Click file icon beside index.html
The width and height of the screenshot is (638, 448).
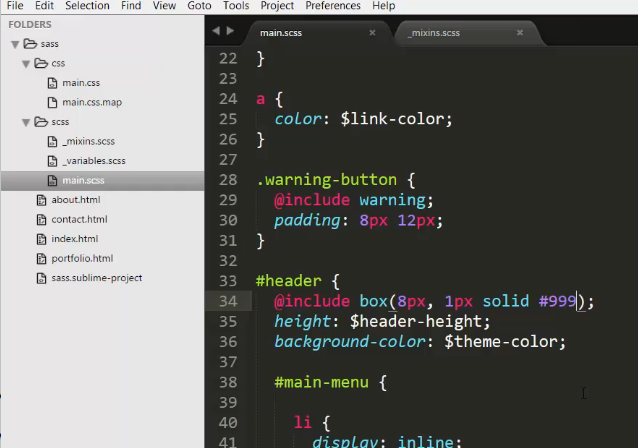click(x=42, y=239)
